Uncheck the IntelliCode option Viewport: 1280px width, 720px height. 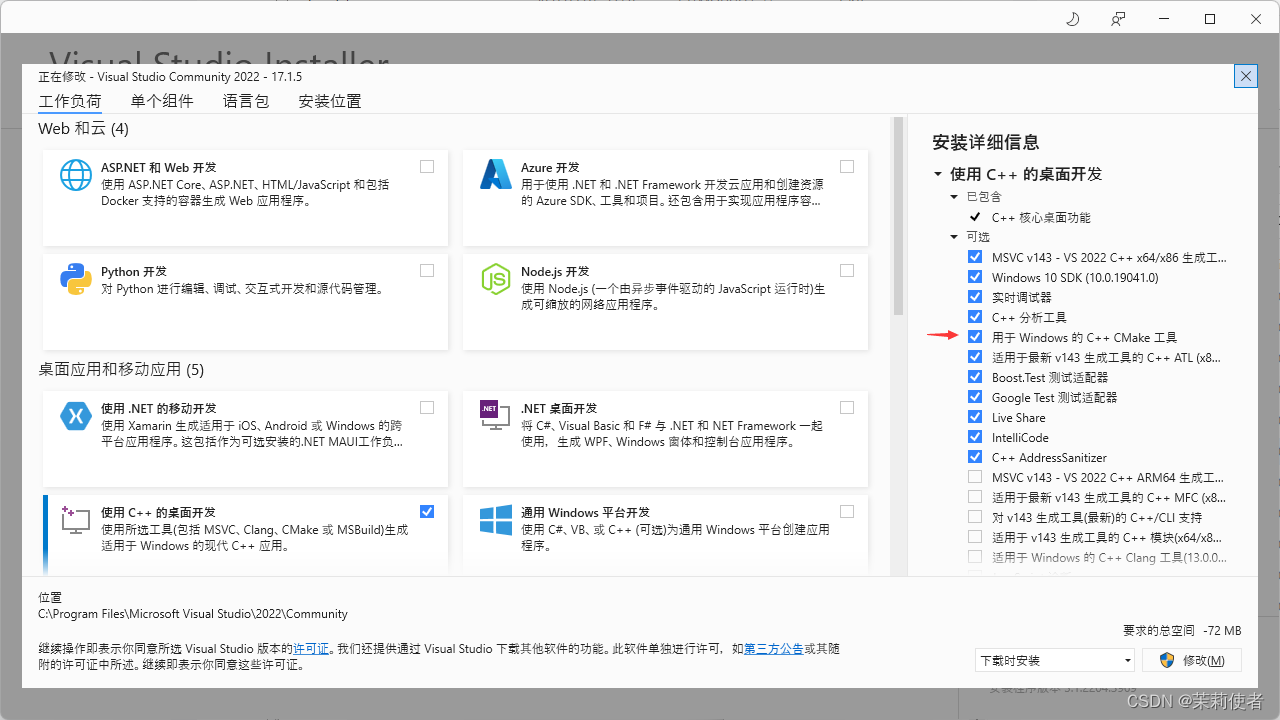[975, 437]
